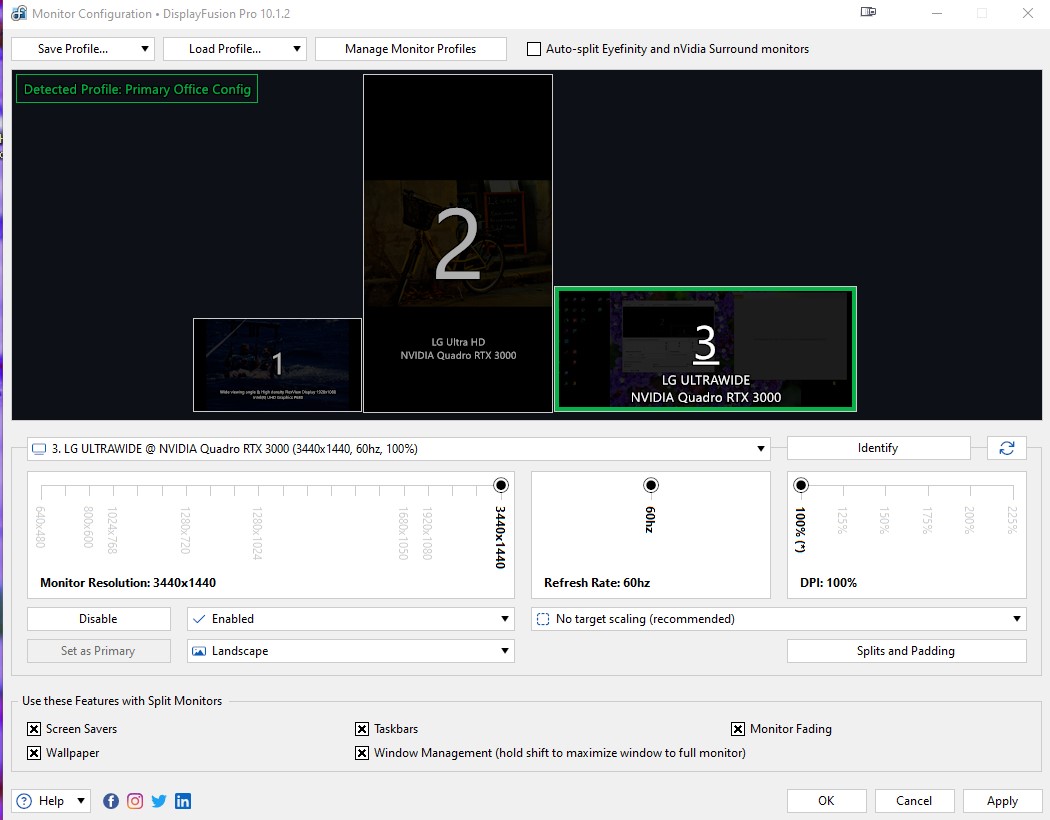
Task: Click the Splits and Padding button
Action: (x=906, y=651)
